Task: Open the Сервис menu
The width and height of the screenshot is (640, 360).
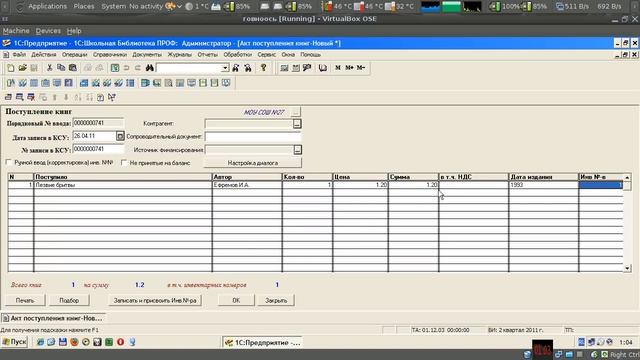Action: point(267,55)
